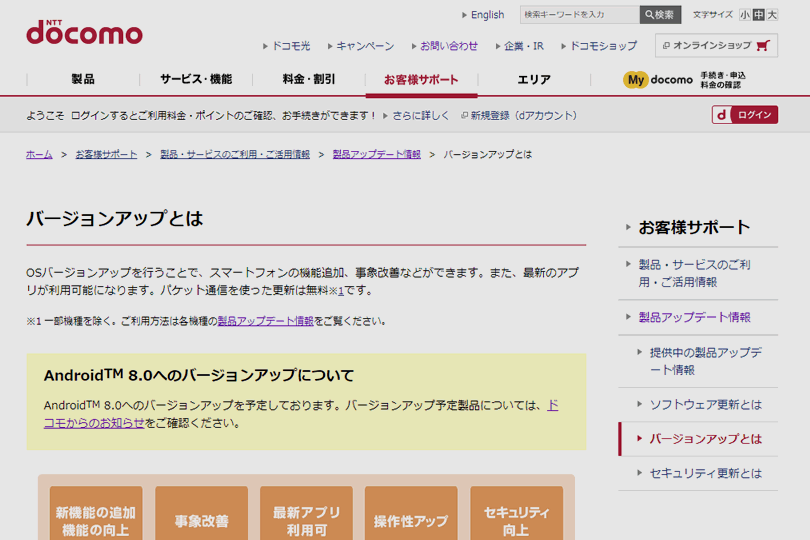The image size is (810, 540).
Task: Click the 新機能の追加 機能の向上 tile
Action: [96, 513]
